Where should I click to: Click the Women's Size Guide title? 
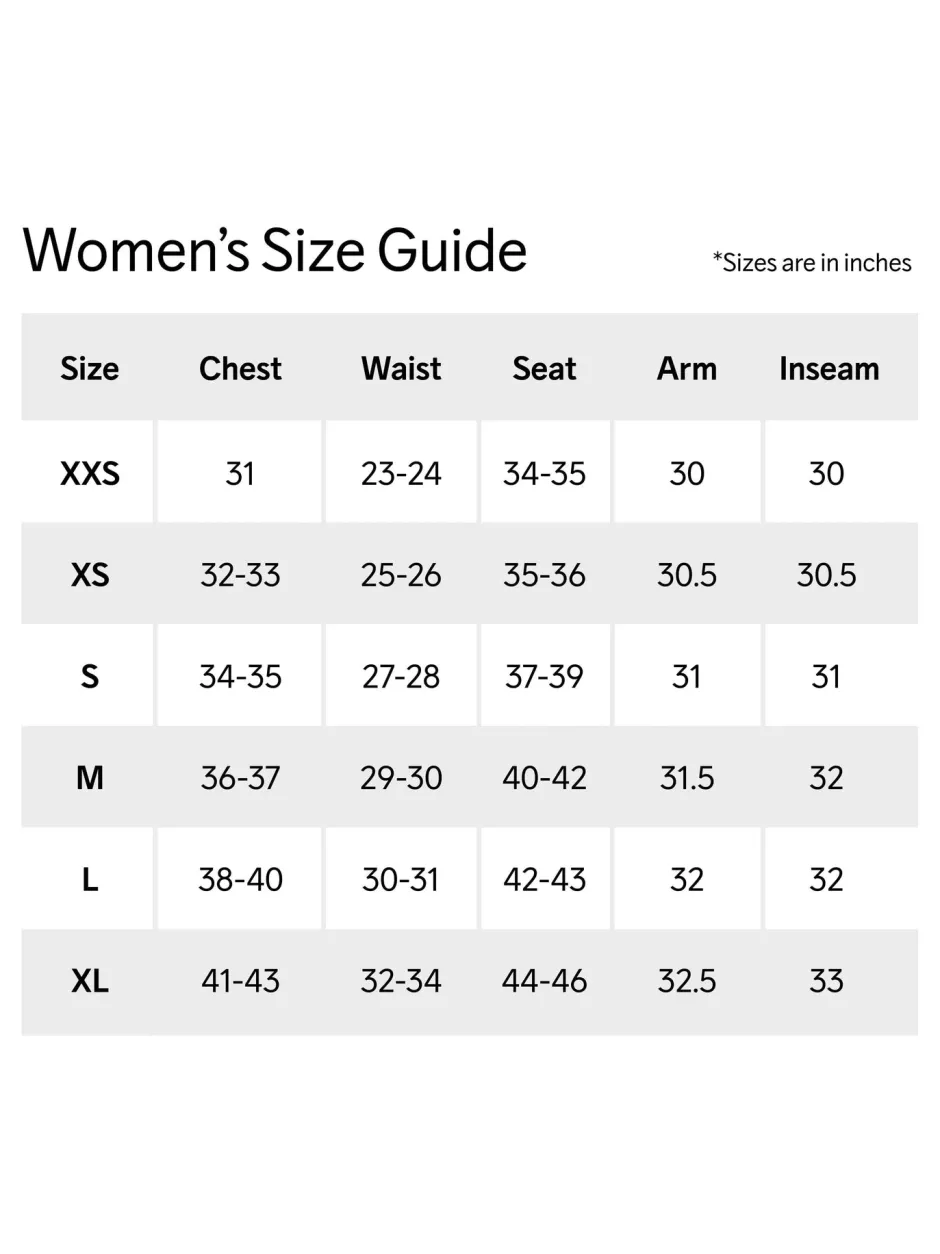click(275, 250)
